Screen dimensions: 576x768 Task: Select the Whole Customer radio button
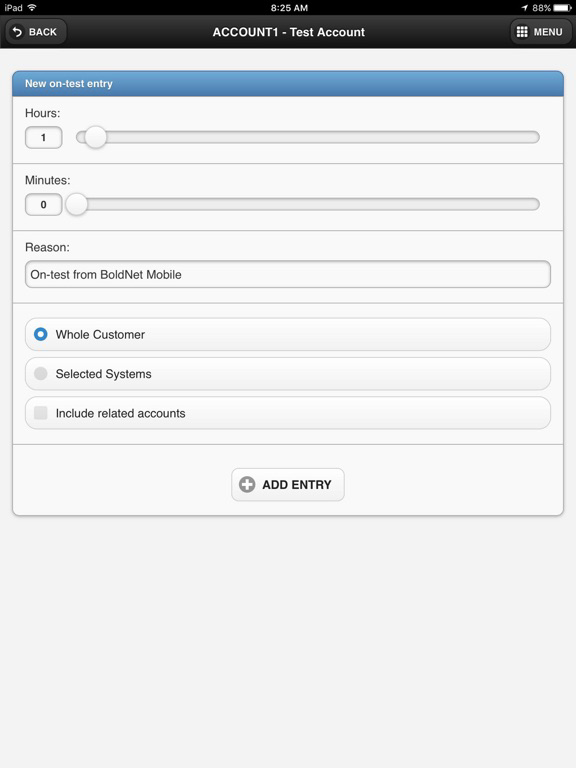(41, 334)
